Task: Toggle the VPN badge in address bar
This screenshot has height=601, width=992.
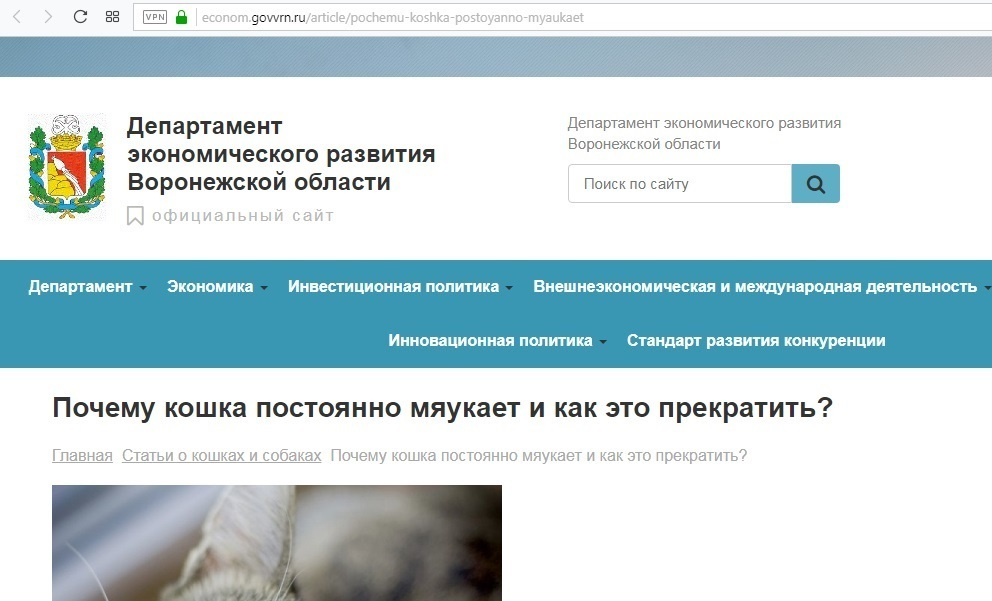Action: point(155,17)
